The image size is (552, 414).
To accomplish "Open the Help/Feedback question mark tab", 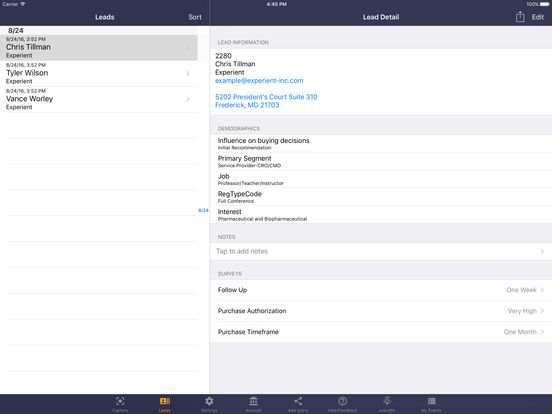I will (343, 401).
